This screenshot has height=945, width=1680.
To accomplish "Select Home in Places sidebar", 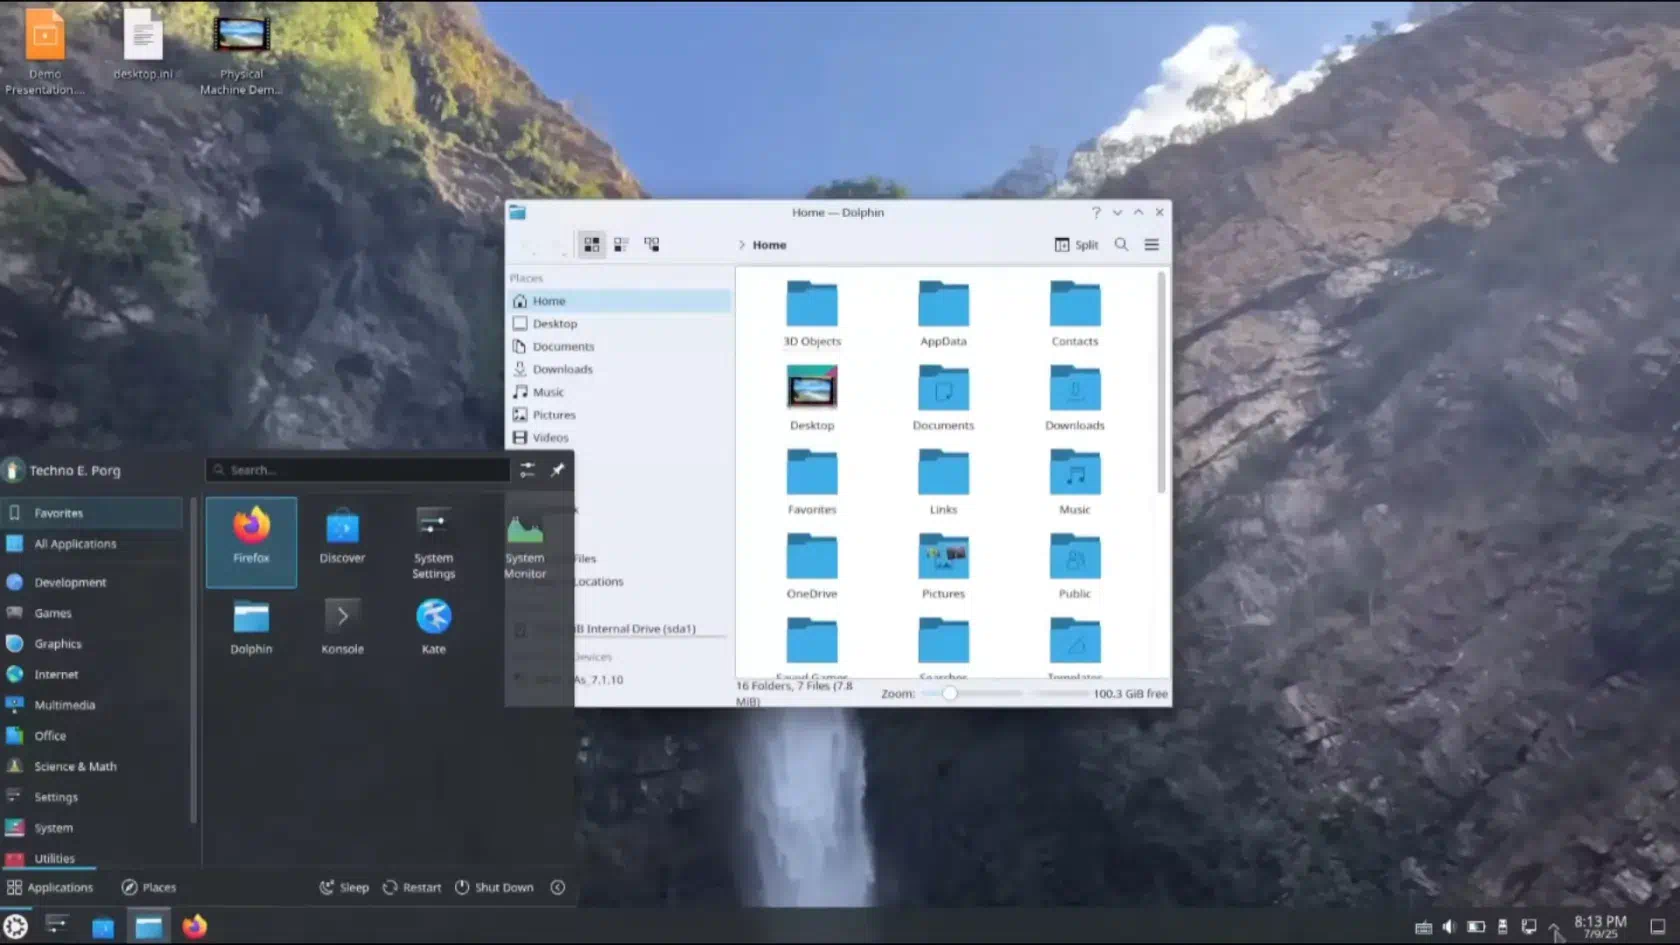I will tap(620, 301).
